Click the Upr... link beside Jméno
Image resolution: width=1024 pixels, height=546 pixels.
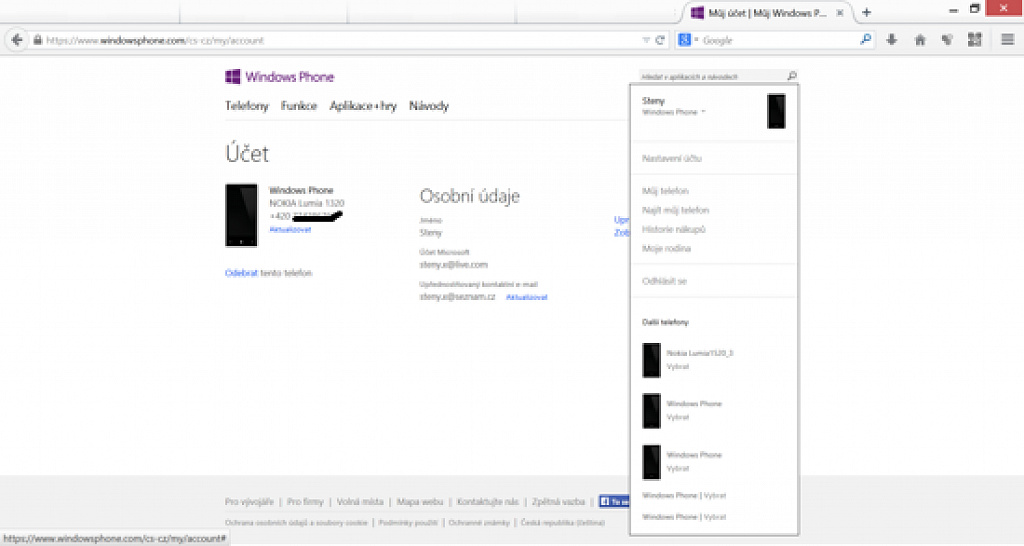(622, 220)
